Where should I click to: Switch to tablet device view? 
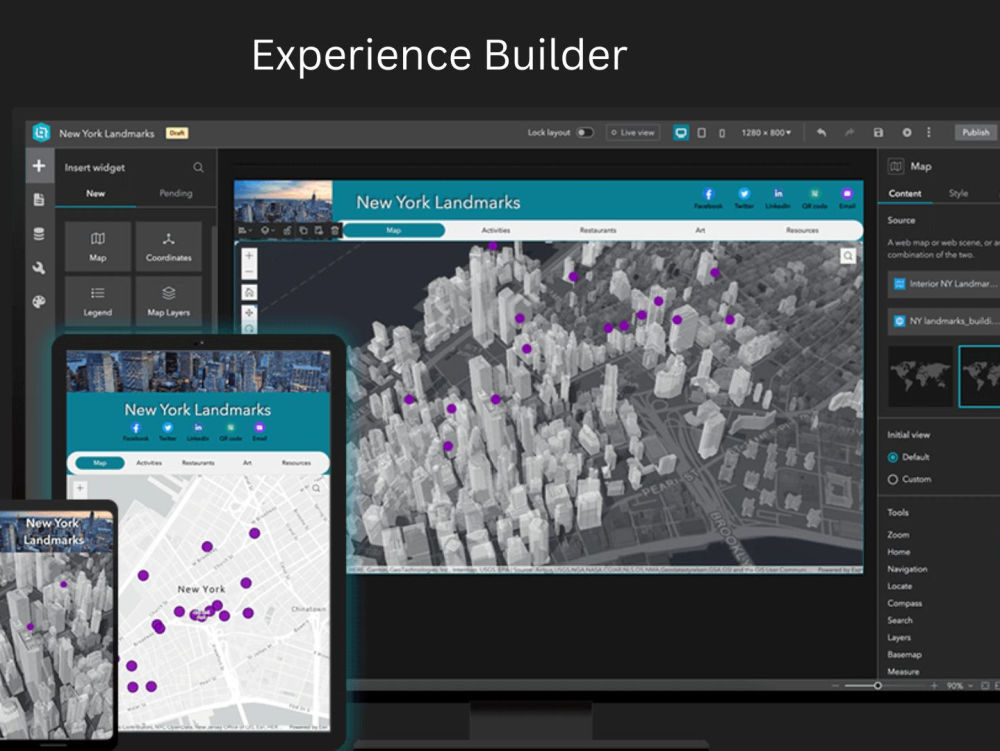702,133
